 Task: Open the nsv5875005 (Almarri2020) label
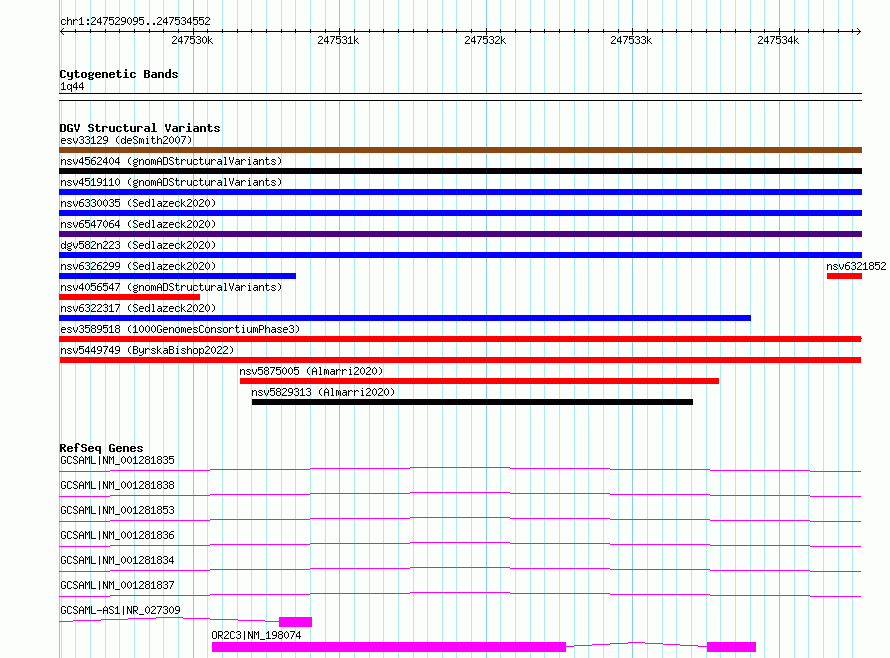311,371
